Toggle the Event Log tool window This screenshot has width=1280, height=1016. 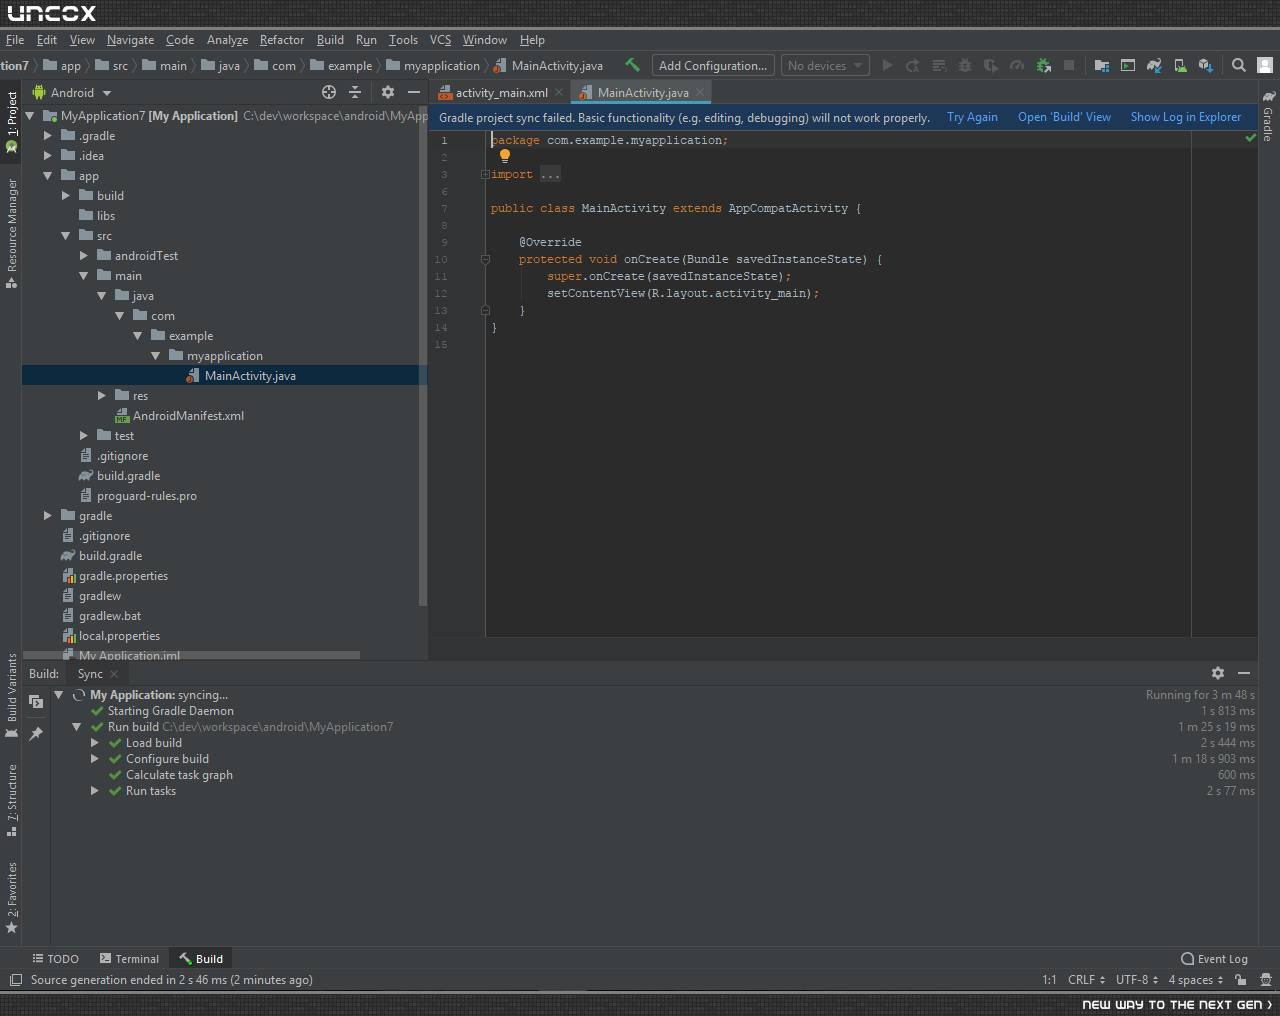pos(1214,959)
